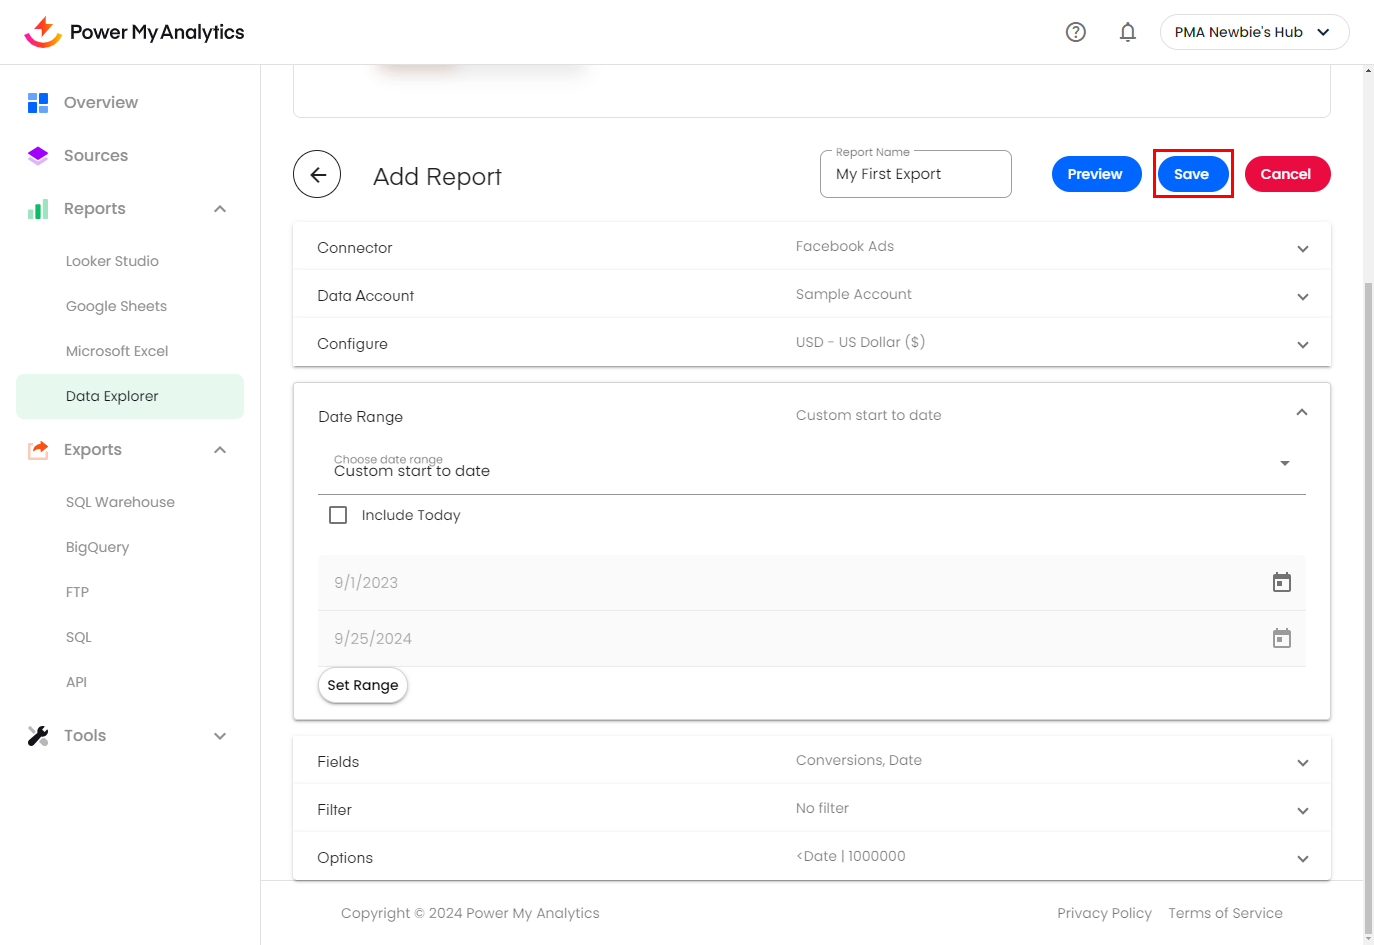Open the PMA Newbie's Hub dropdown
The height and width of the screenshot is (945, 1374).
pos(1253,32)
